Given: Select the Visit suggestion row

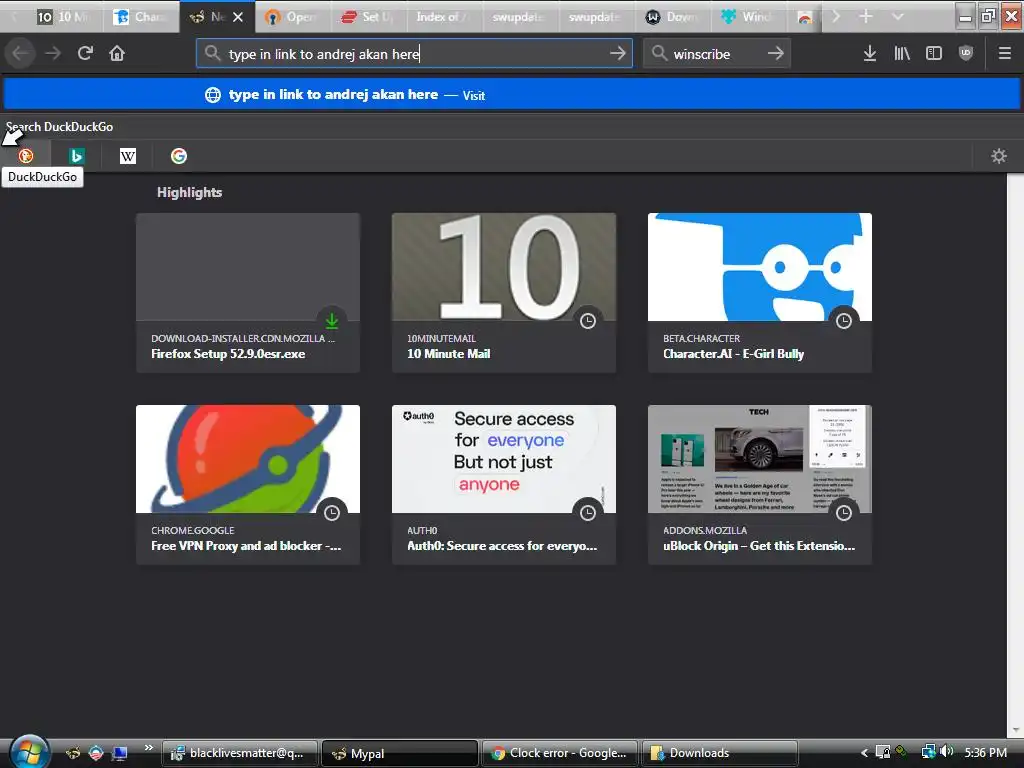Looking at the screenshot, I should [x=511, y=95].
